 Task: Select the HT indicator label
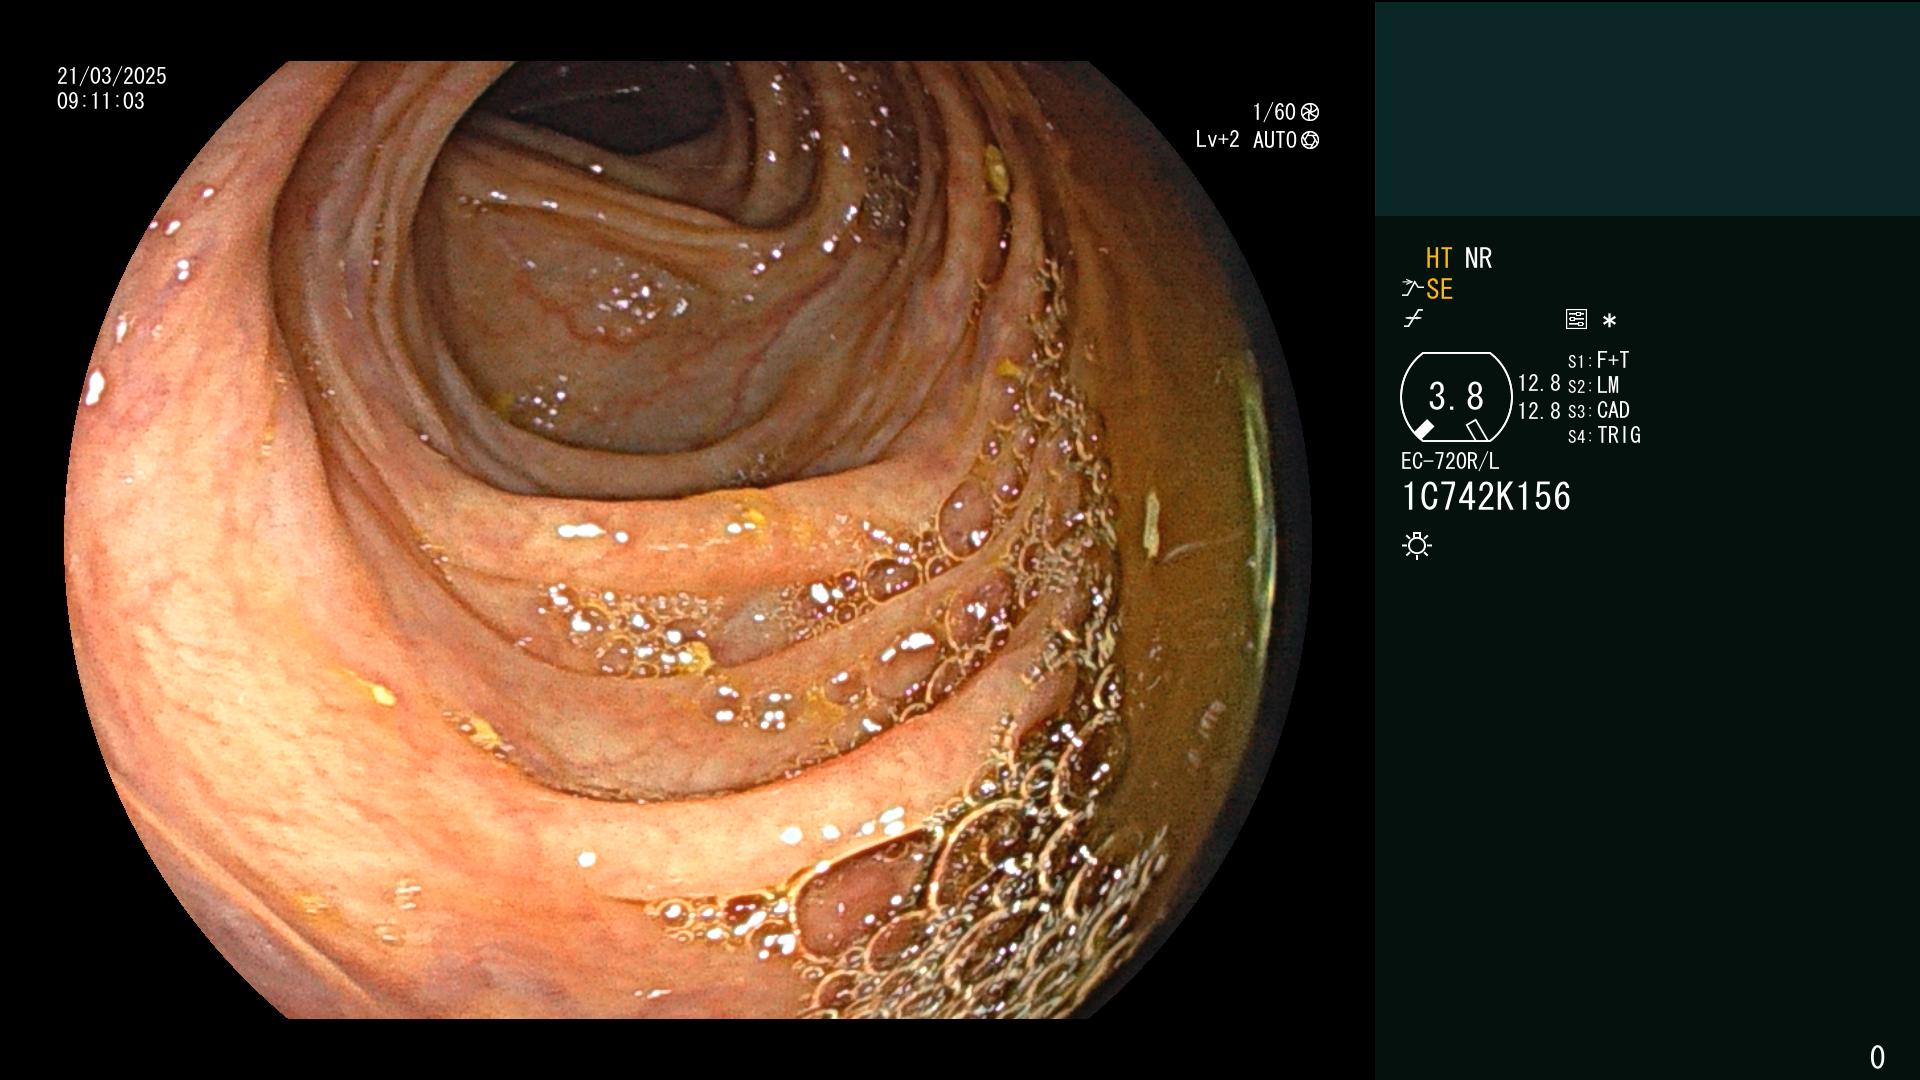pos(1439,259)
